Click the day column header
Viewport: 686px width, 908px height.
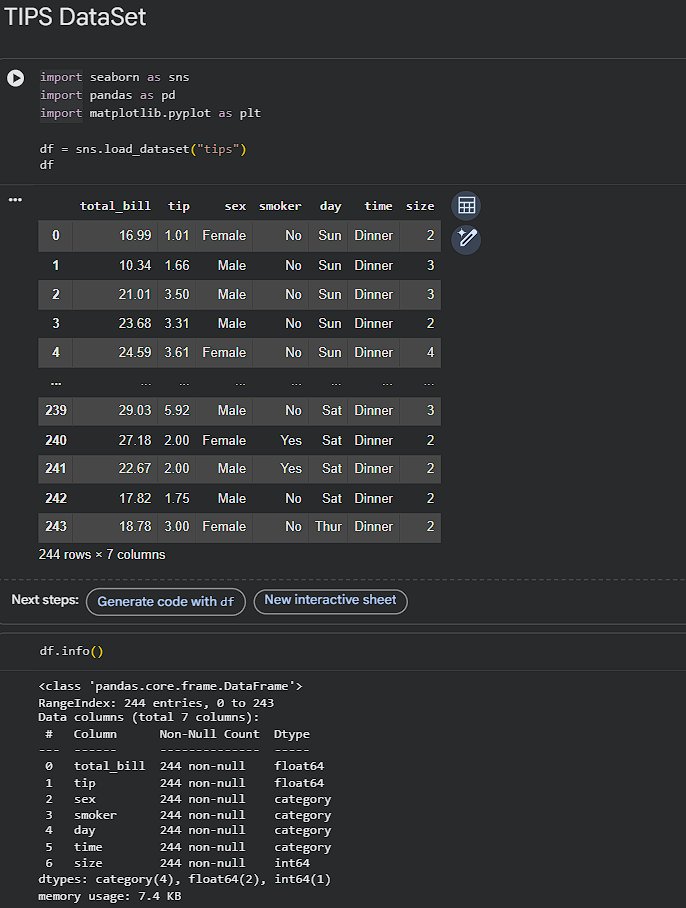pyautogui.click(x=331, y=207)
